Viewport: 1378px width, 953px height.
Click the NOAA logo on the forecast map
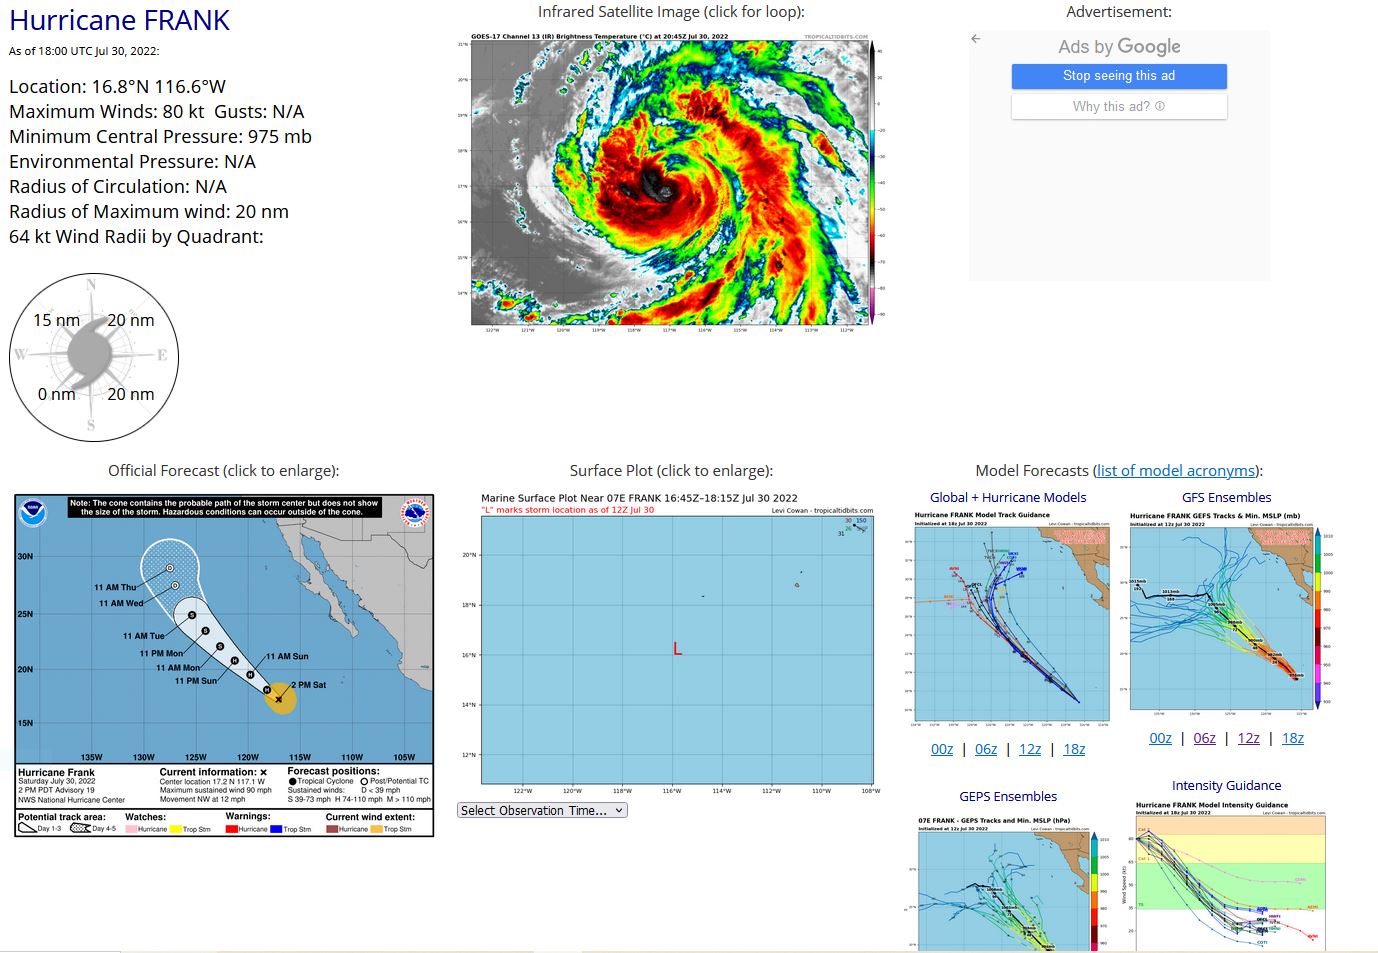click(x=34, y=513)
